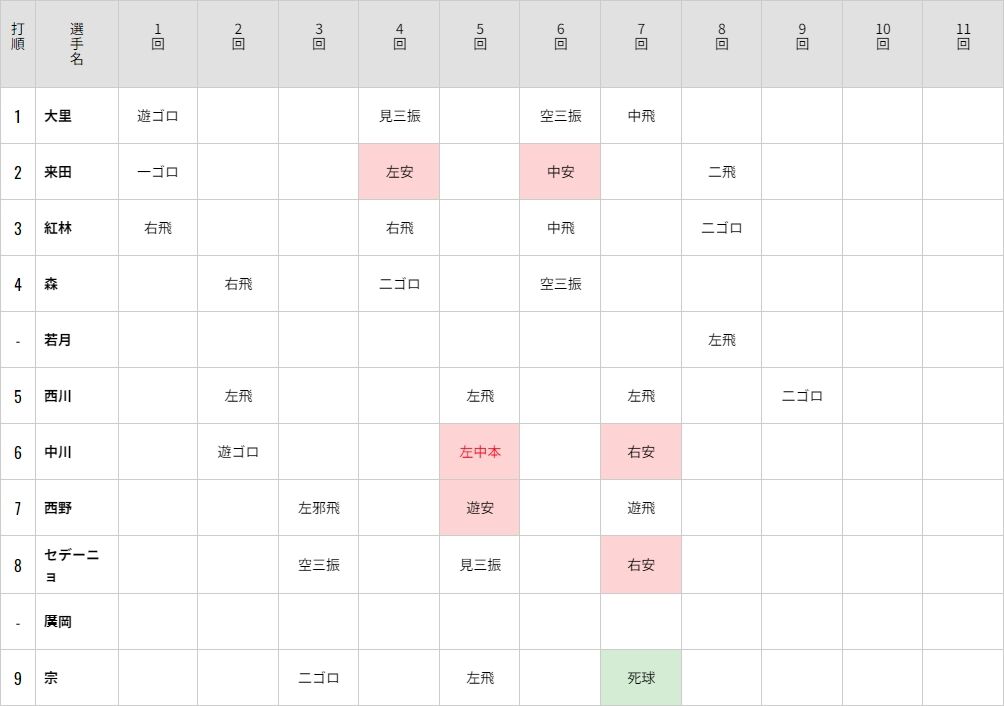The width and height of the screenshot is (1004, 706).
Task: Click the red 左中本 home run cell
Action: (480, 452)
